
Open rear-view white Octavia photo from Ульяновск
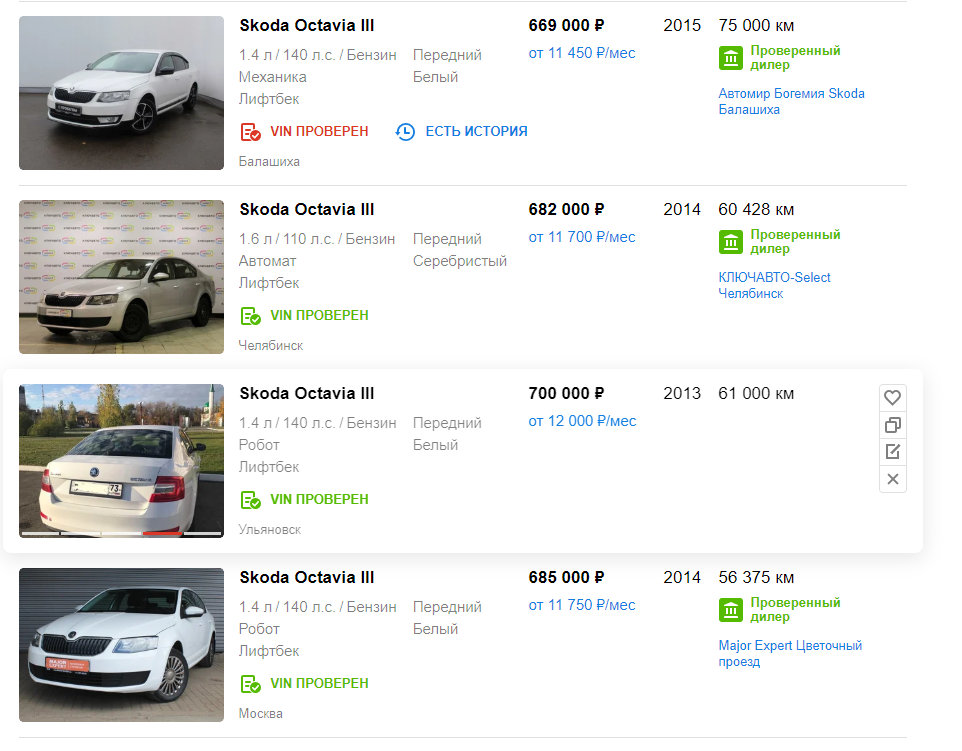(121, 461)
